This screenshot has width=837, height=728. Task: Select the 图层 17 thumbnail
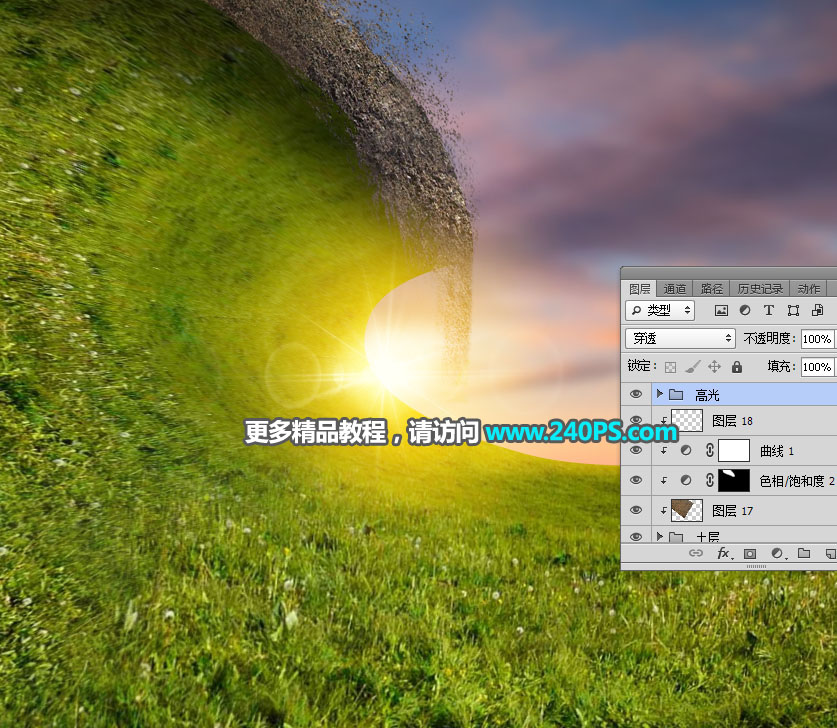687,510
